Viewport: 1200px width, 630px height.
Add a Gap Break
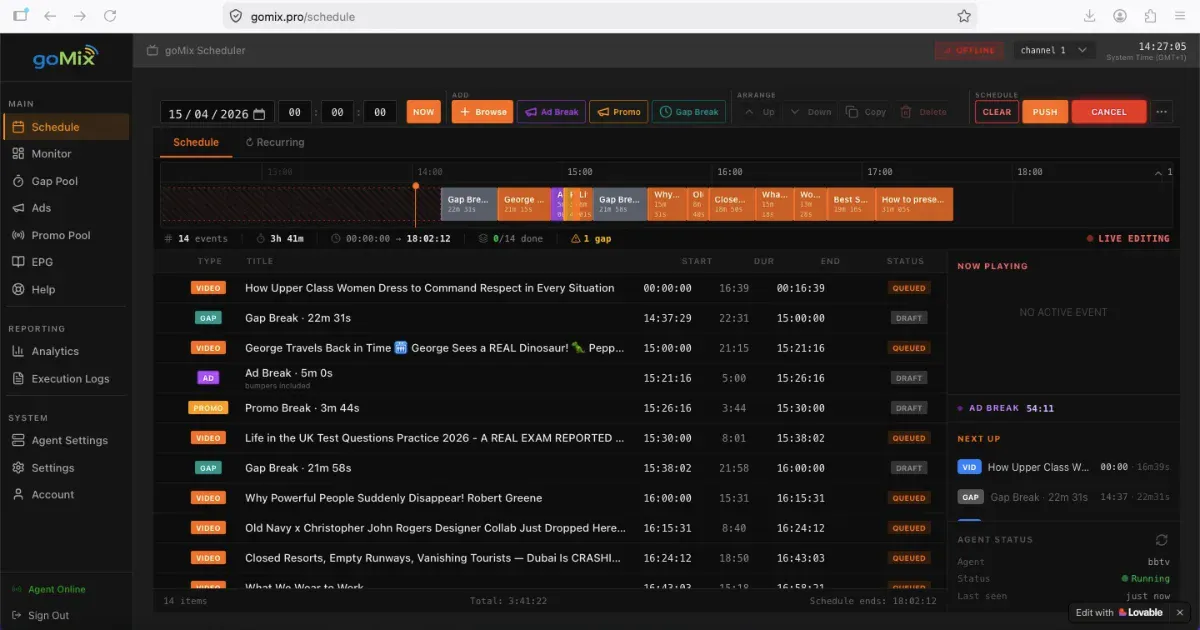(x=689, y=112)
